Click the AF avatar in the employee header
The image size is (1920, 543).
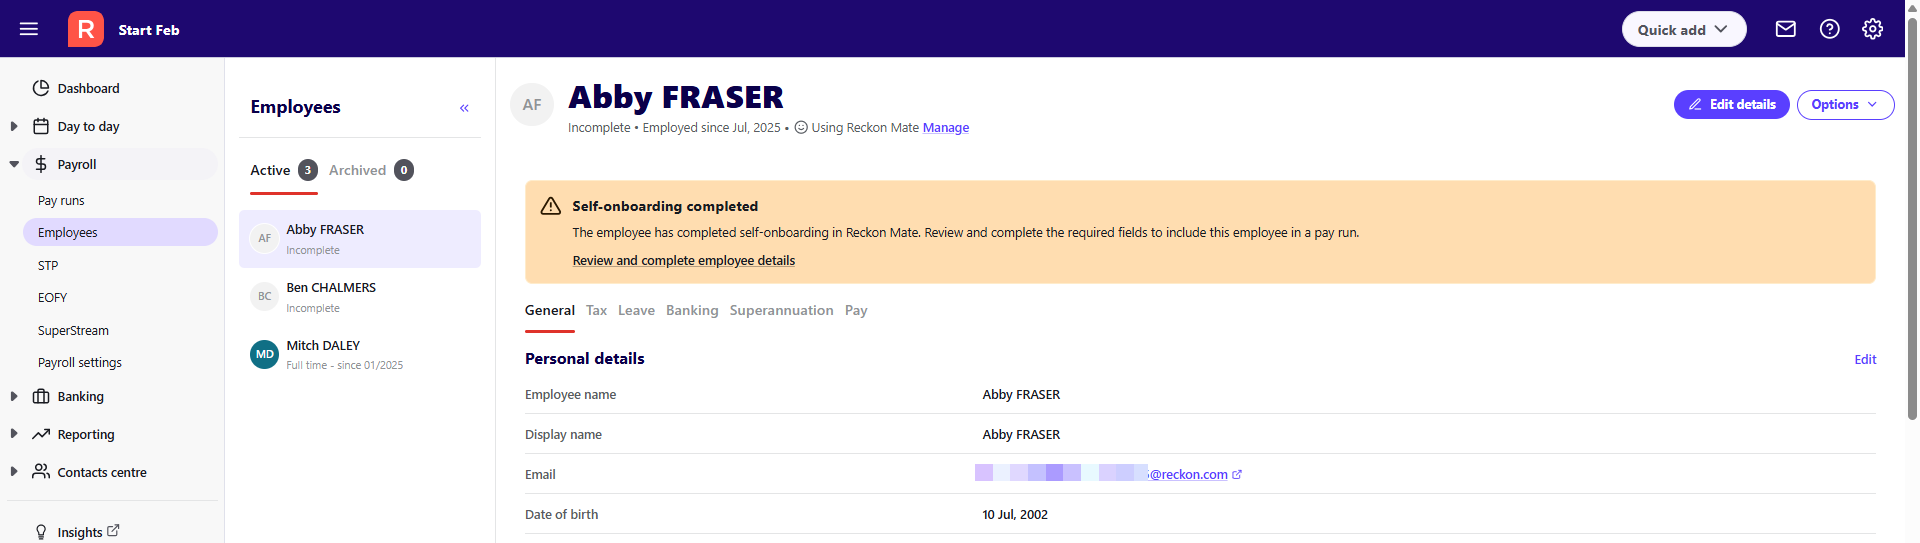[532, 105]
